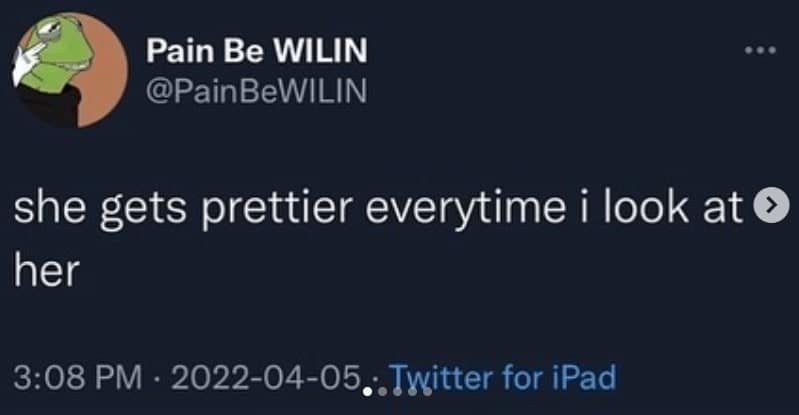799x415 pixels.
Task: Select the first white carousel dot
Action: point(368,393)
